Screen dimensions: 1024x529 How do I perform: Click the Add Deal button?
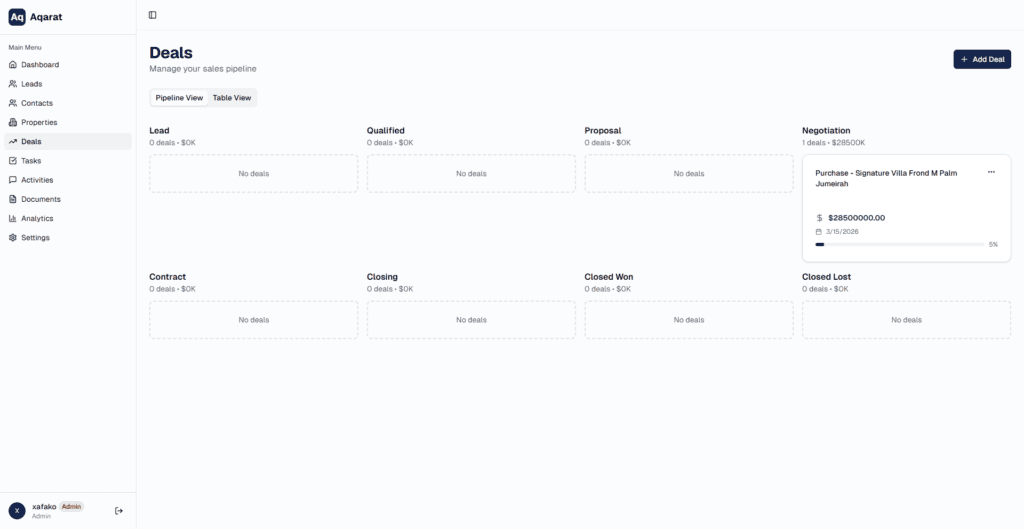tap(982, 60)
